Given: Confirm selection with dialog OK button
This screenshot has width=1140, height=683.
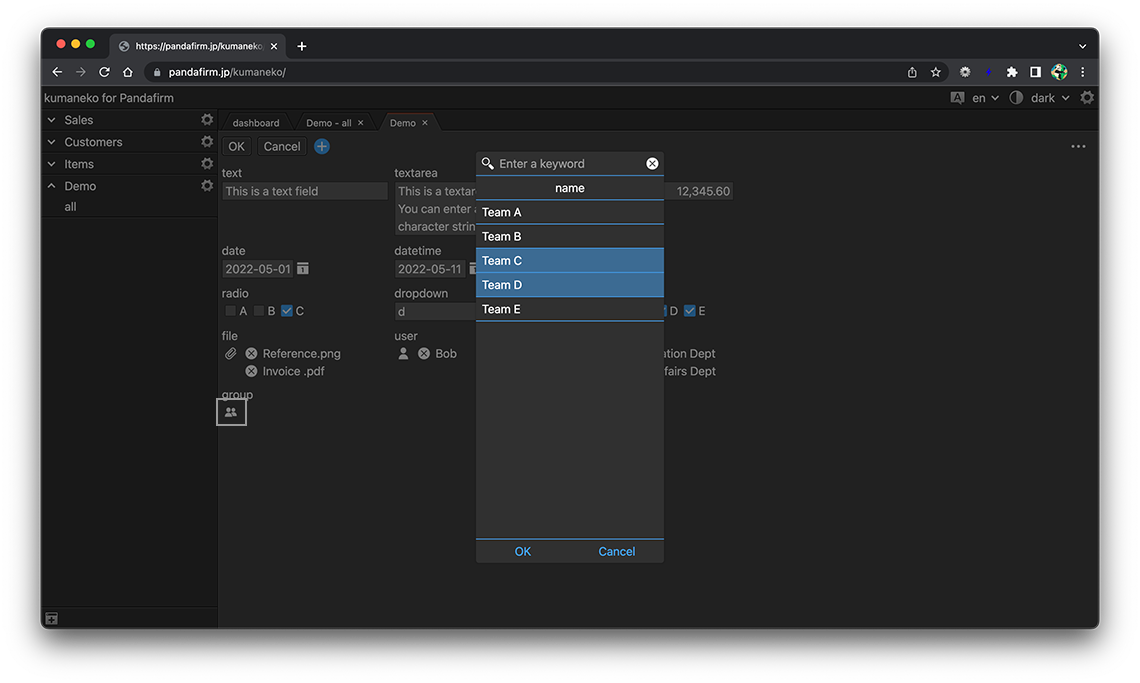Looking at the screenshot, I should point(523,551).
